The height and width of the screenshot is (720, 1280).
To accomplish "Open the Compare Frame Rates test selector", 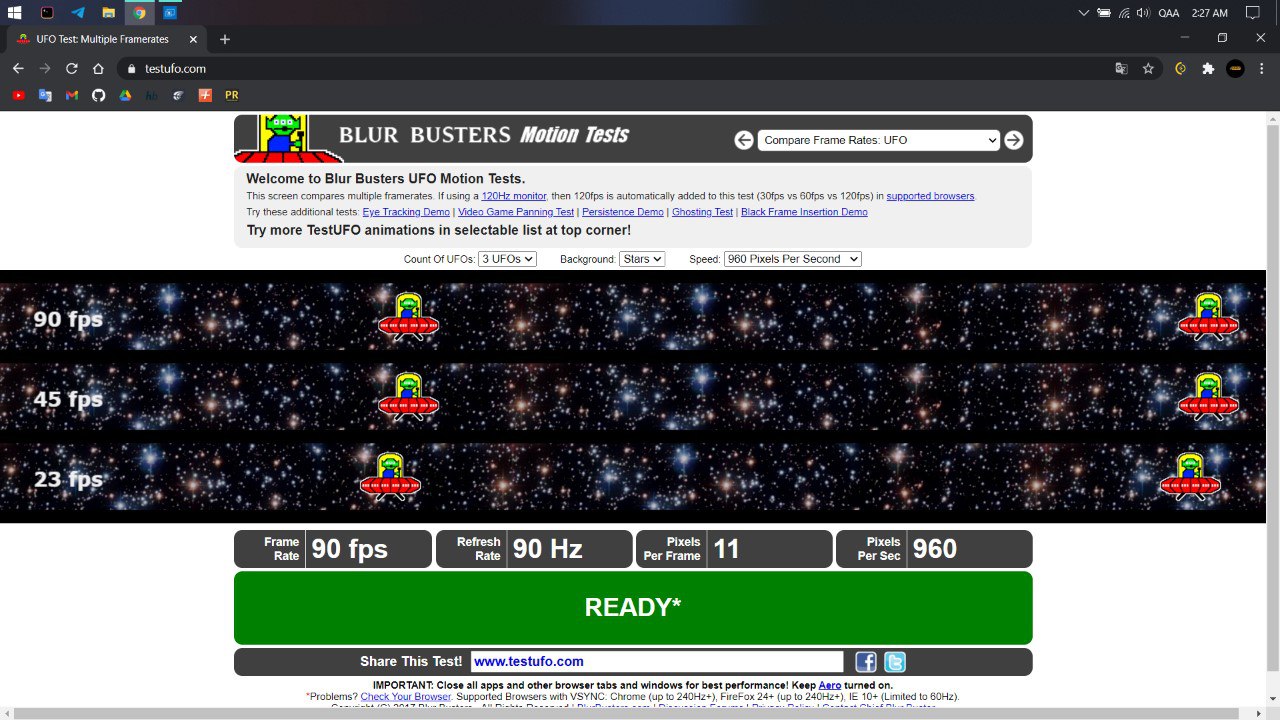I will click(878, 140).
